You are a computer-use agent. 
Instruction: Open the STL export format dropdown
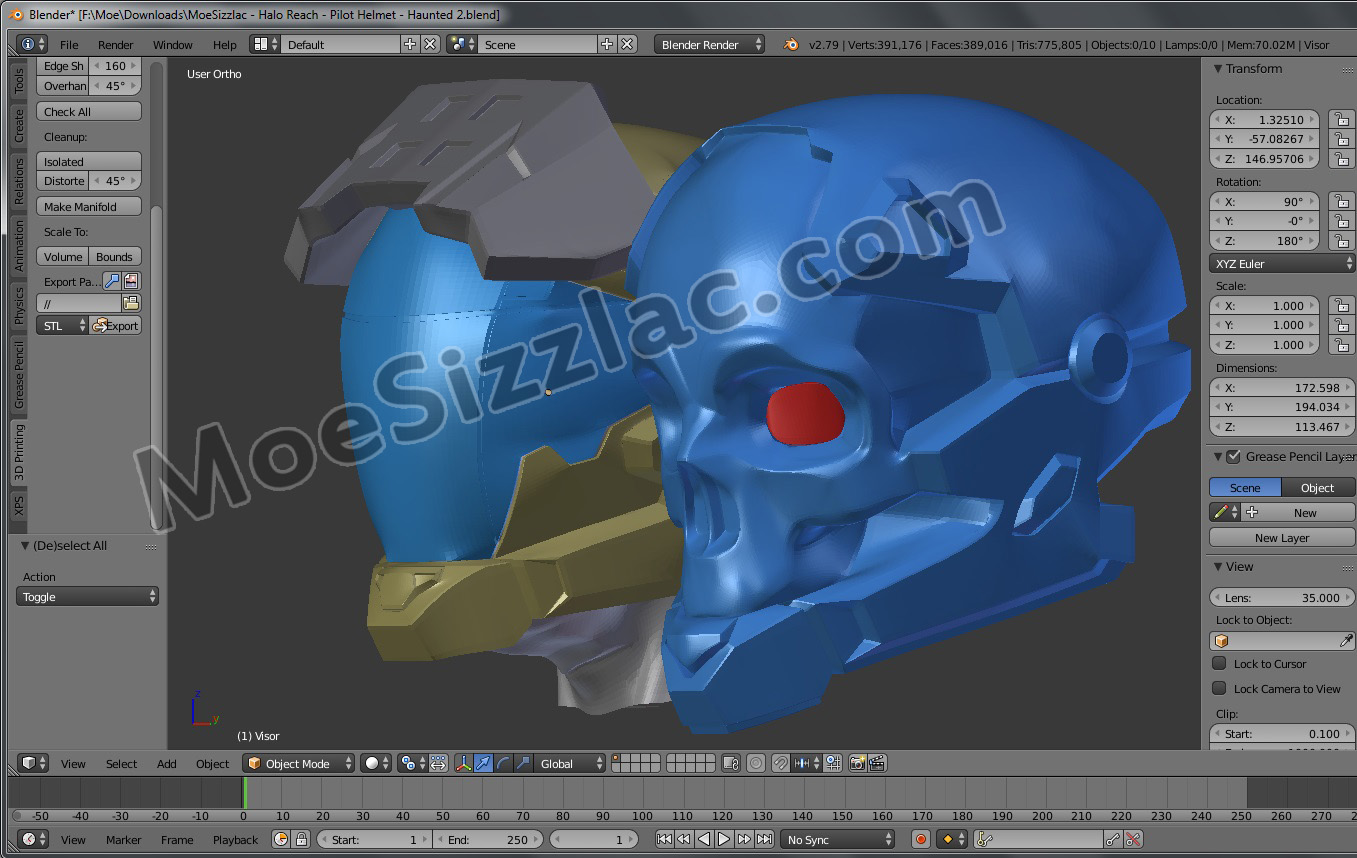tap(63, 325)
